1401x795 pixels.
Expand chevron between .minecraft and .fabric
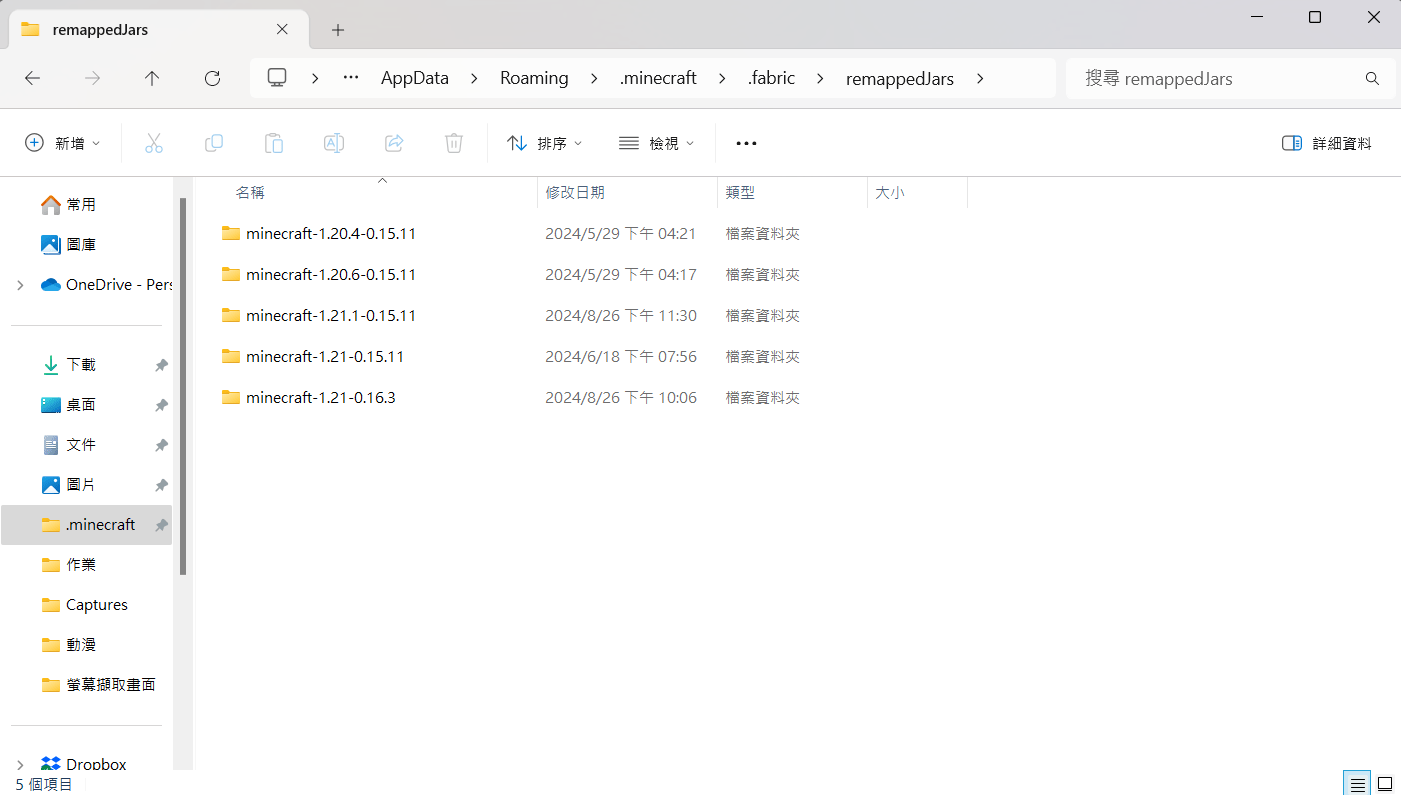pos(722,78)
